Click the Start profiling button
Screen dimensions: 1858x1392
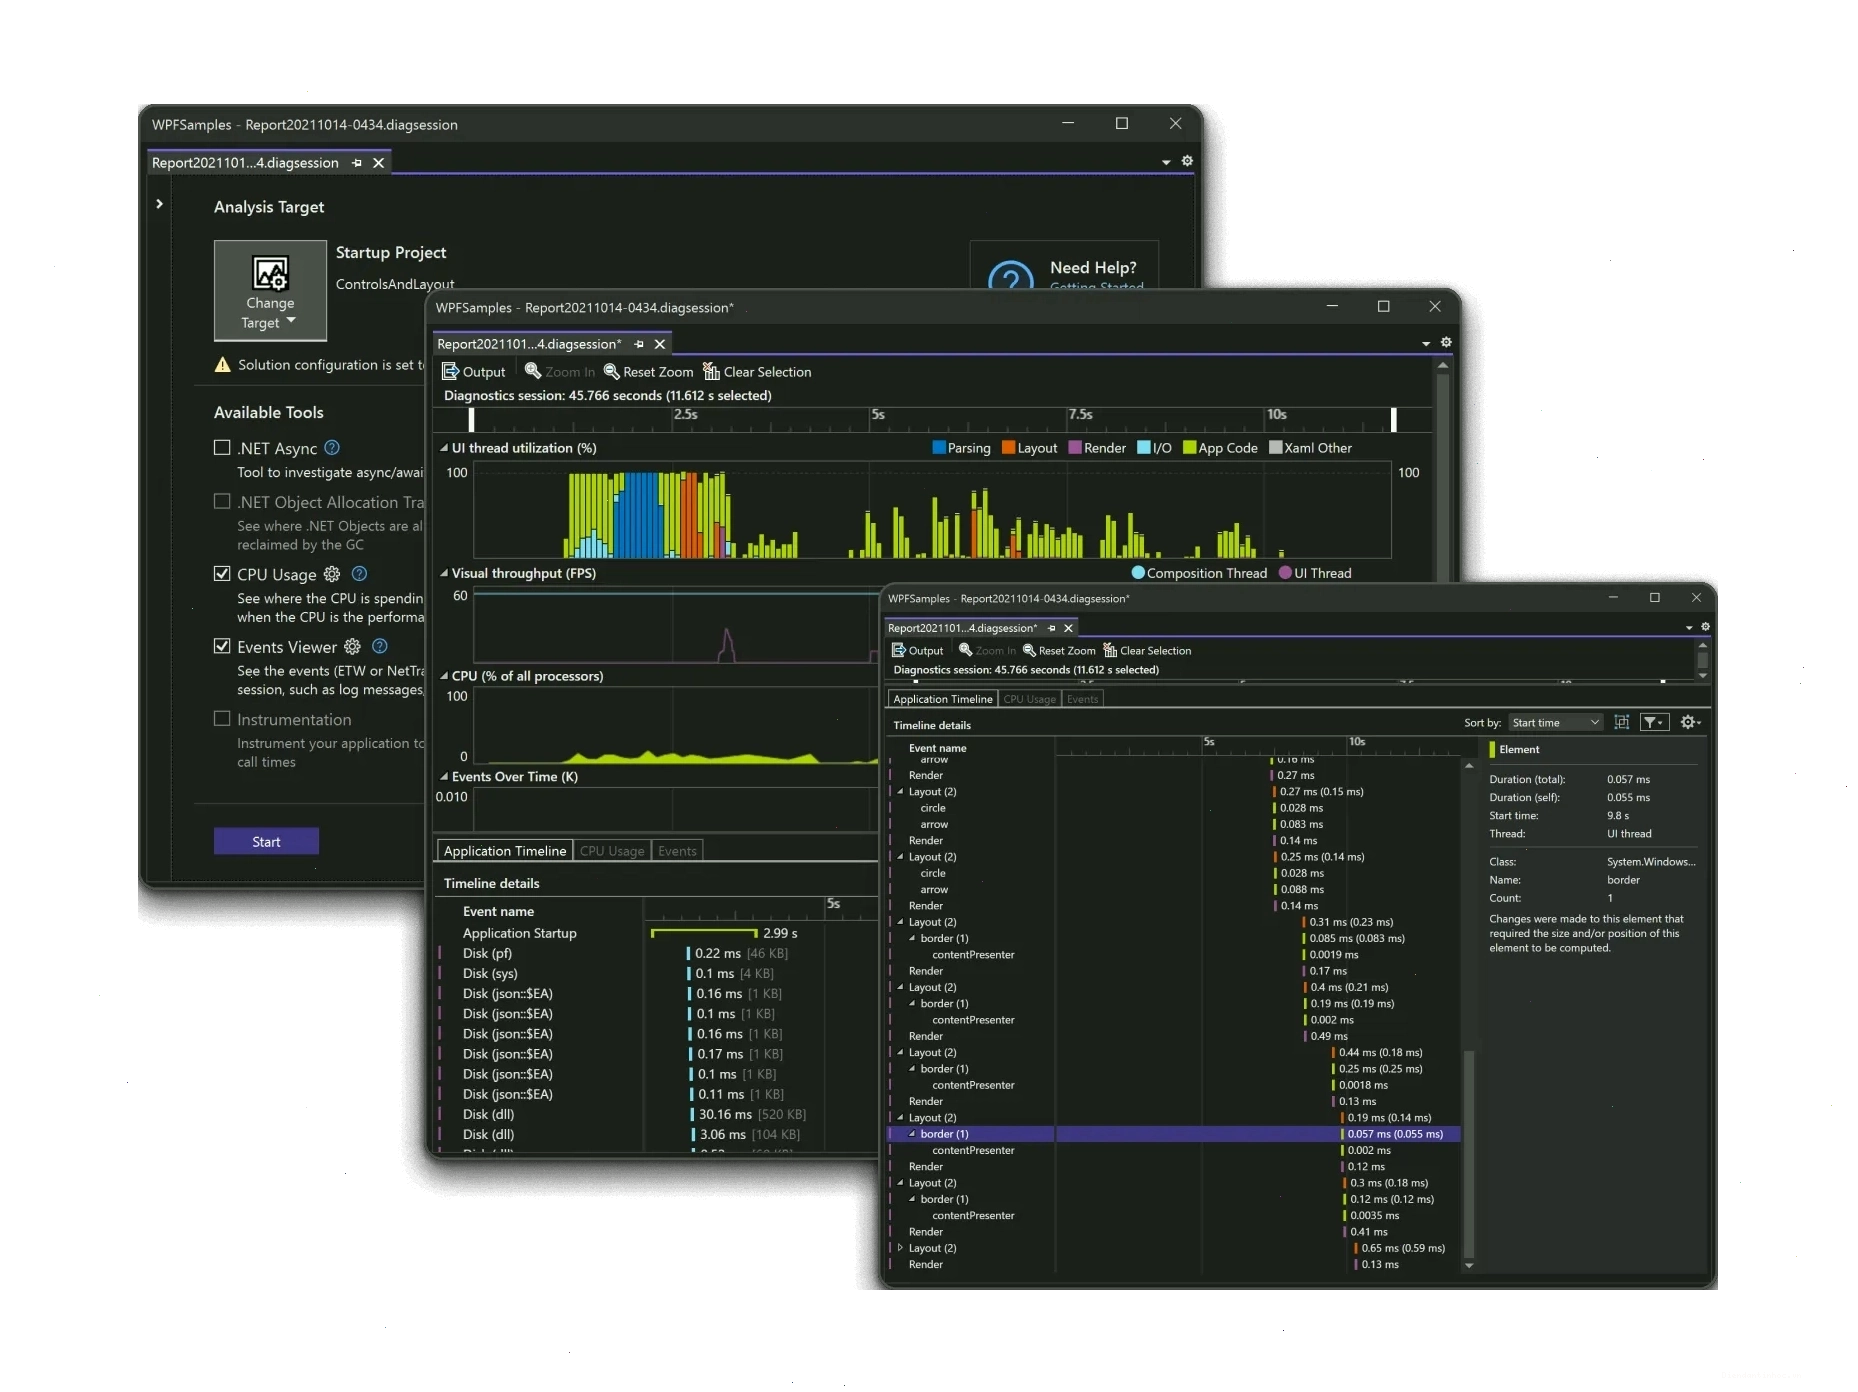pos(266,841)
